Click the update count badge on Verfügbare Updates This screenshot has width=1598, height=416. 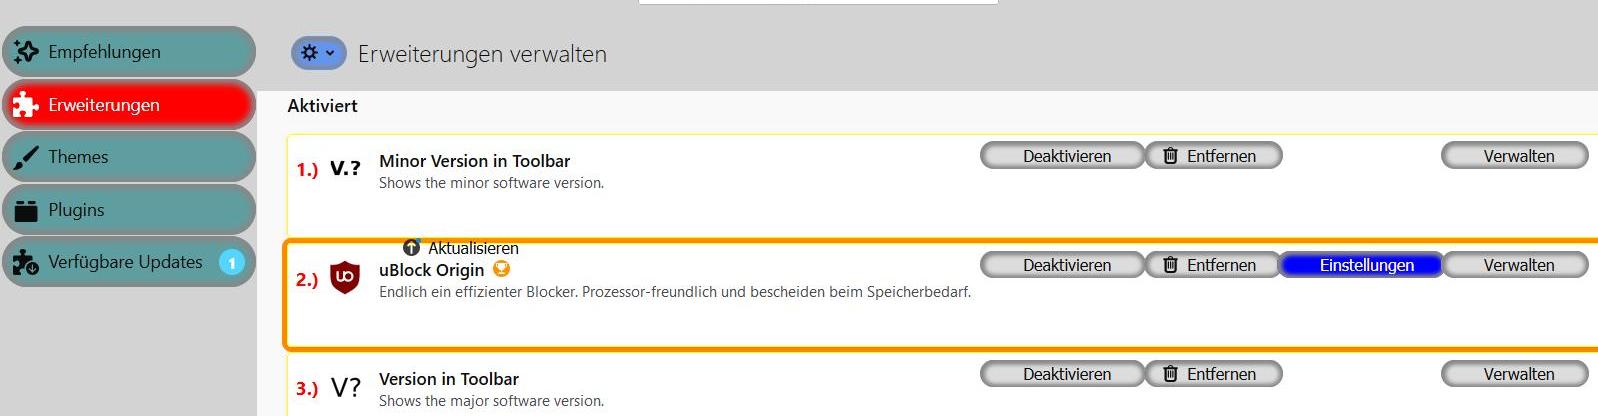coord(232,262)
